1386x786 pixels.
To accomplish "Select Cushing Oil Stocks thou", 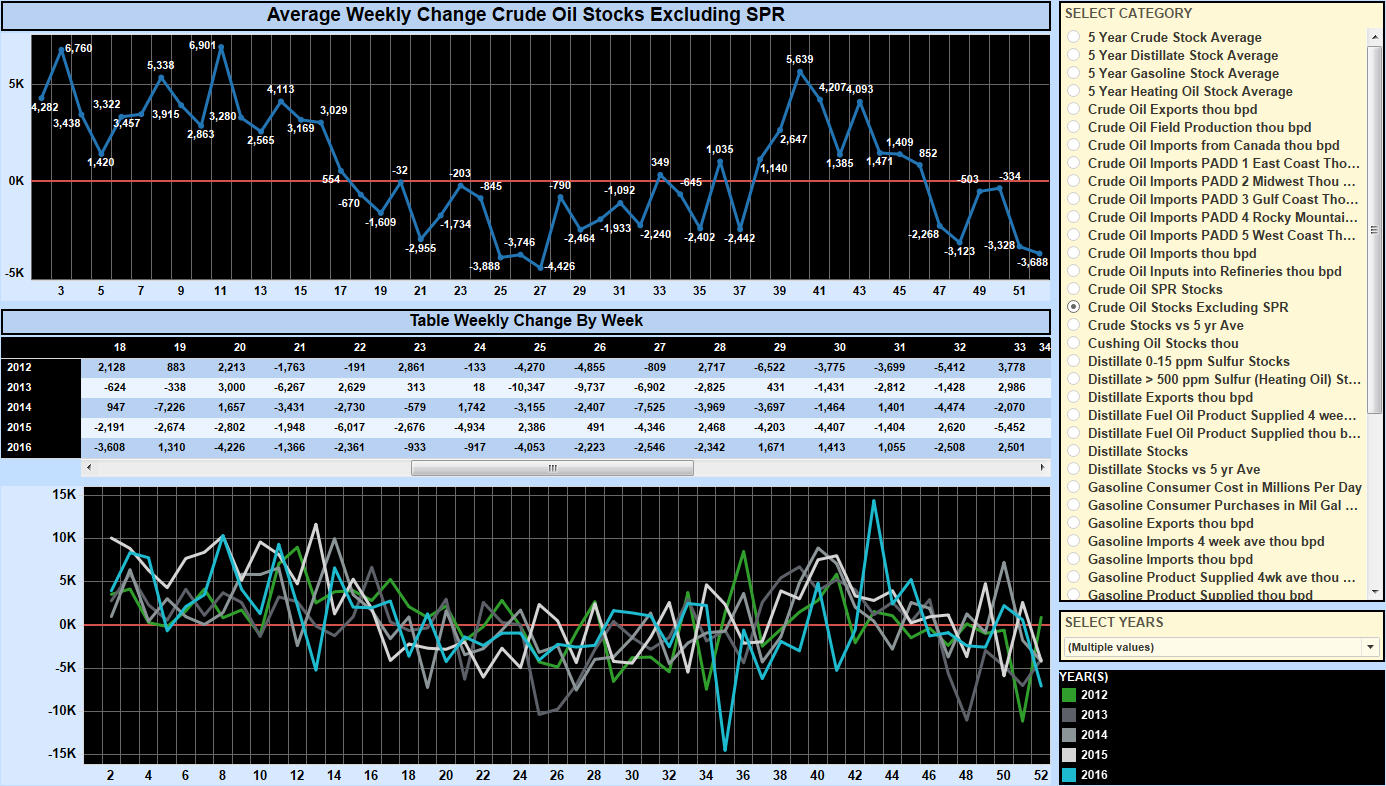I will click(x=1074, y=343).
